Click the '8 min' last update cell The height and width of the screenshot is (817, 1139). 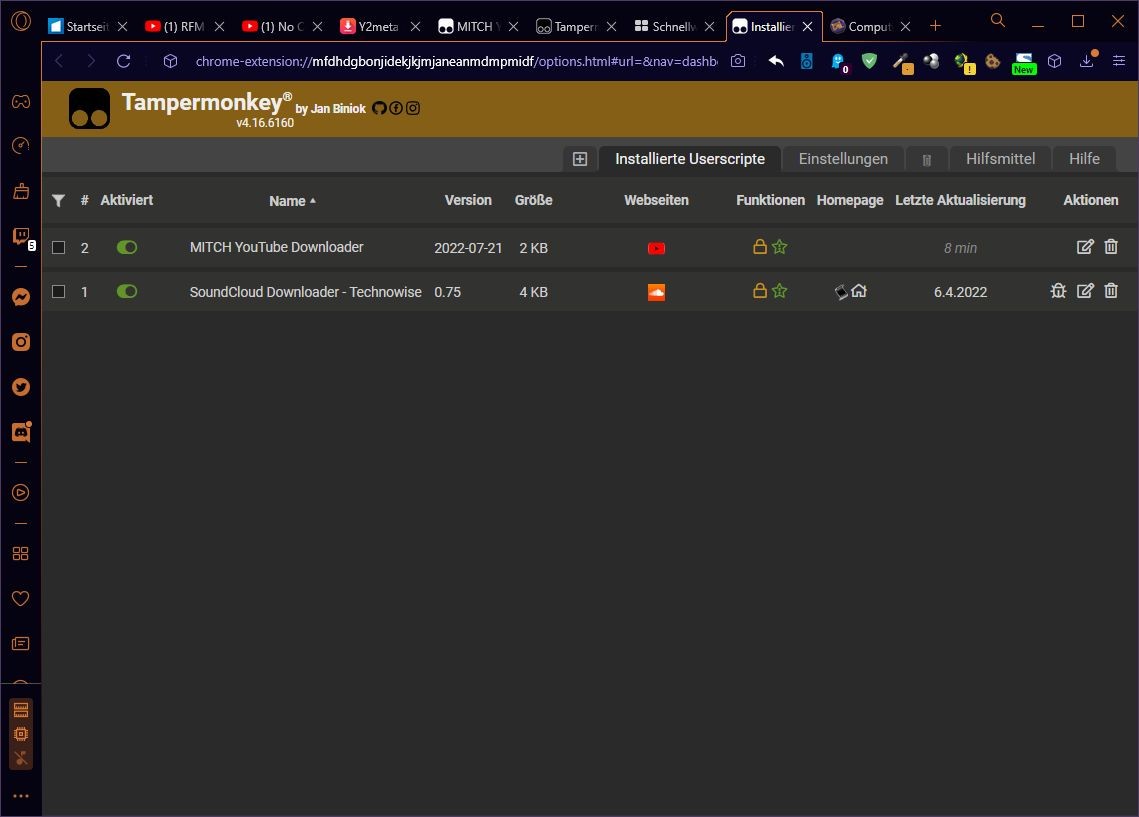(x=960, y=248)
